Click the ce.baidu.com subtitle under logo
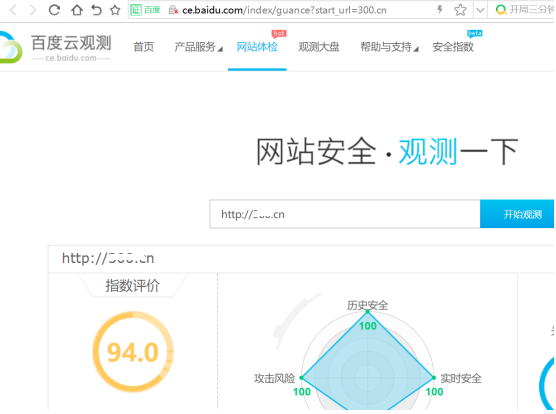The image size is (556, 414). pos(71,58)
